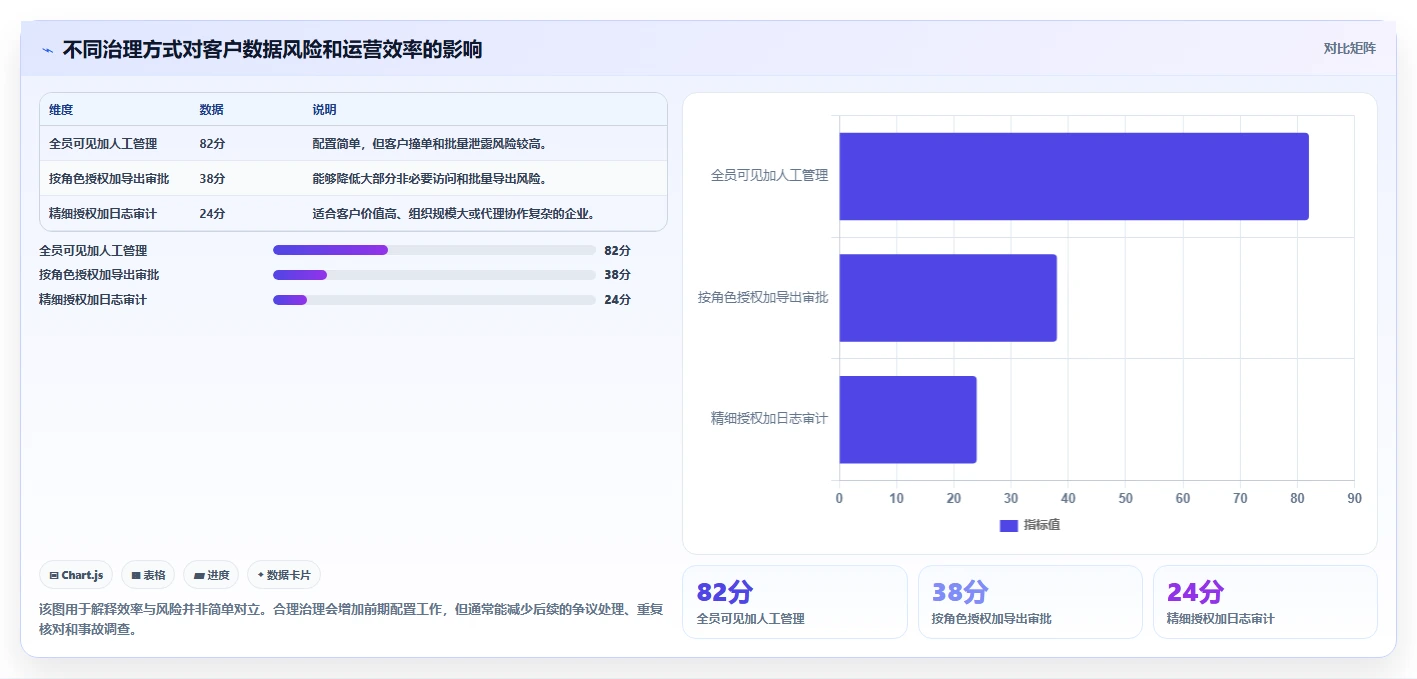Click progress label 按角色授权加导出审批
Screen dimensions: 1417x679
pos(99,275)
